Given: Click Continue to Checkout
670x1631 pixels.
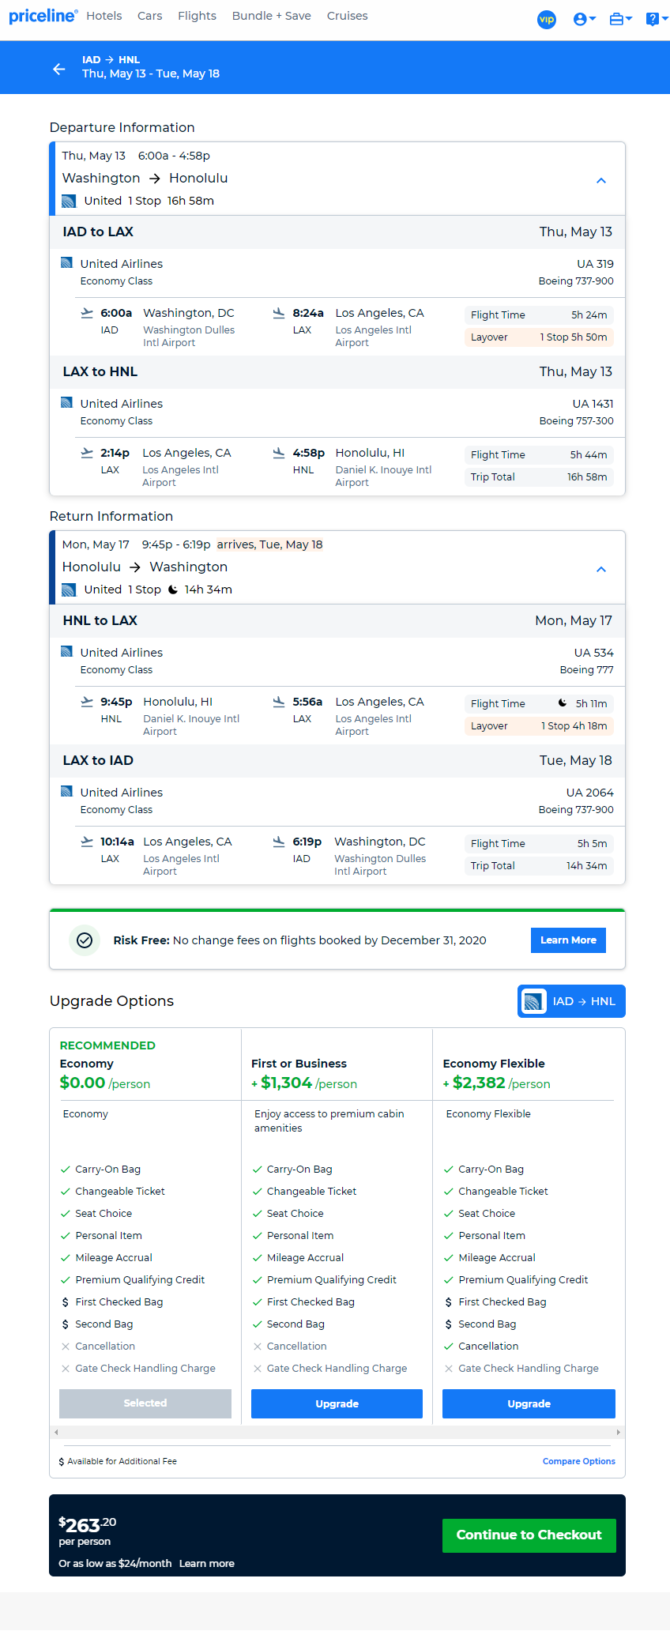Looking at the screenshot, I should click(x=529, y=1535).
